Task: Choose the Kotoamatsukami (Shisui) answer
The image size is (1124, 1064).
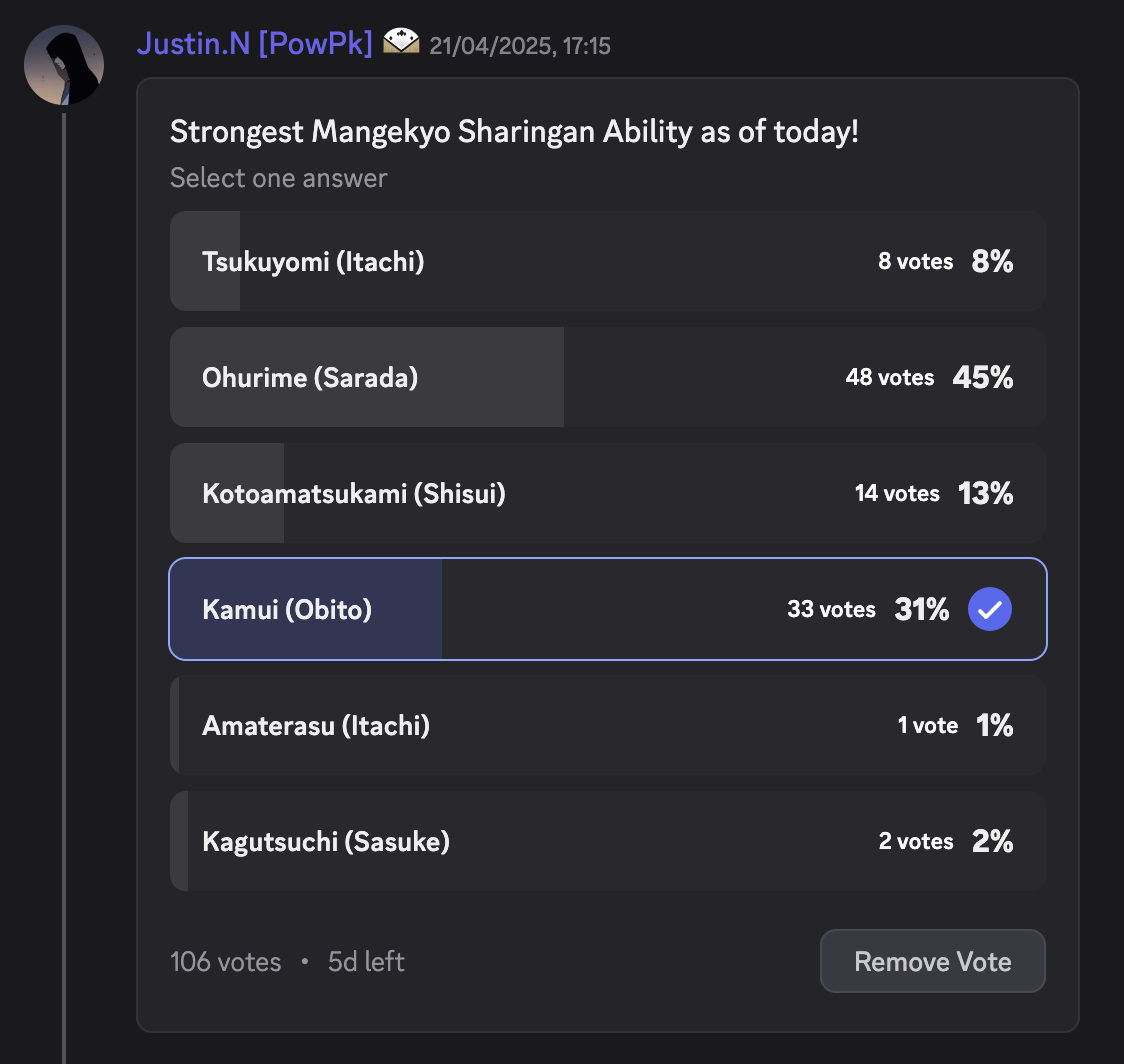Action: click(607, 493)
